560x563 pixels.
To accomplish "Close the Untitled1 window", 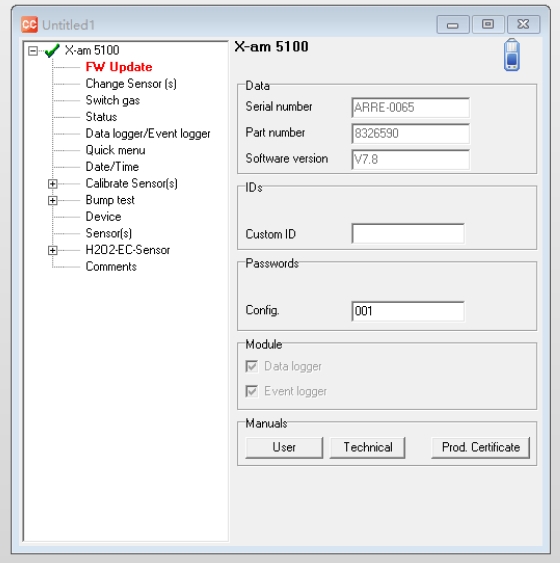I will [523, 25].
